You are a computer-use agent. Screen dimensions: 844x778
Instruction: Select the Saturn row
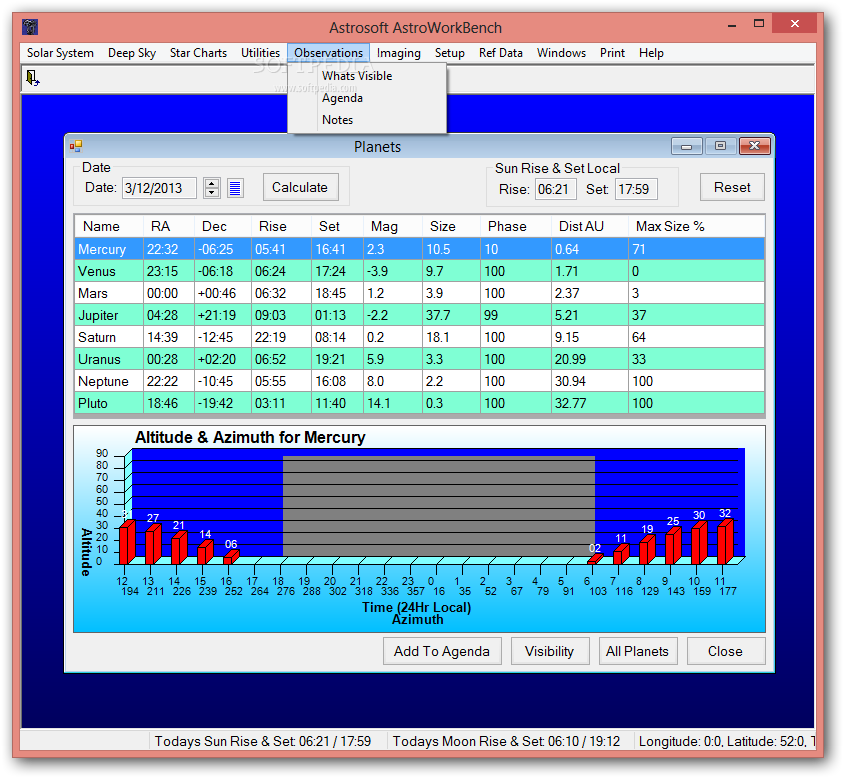(x=419, y=338)
